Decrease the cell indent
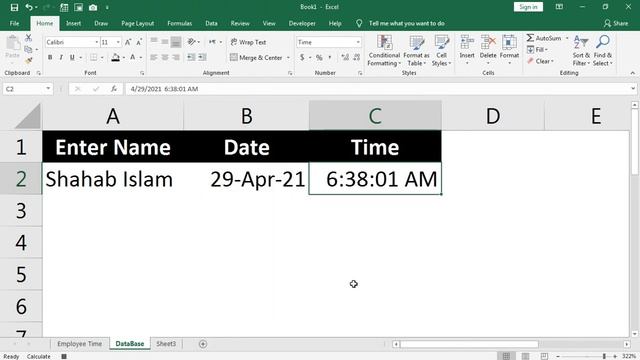The image size is (640, 360). tap(191, 58)
